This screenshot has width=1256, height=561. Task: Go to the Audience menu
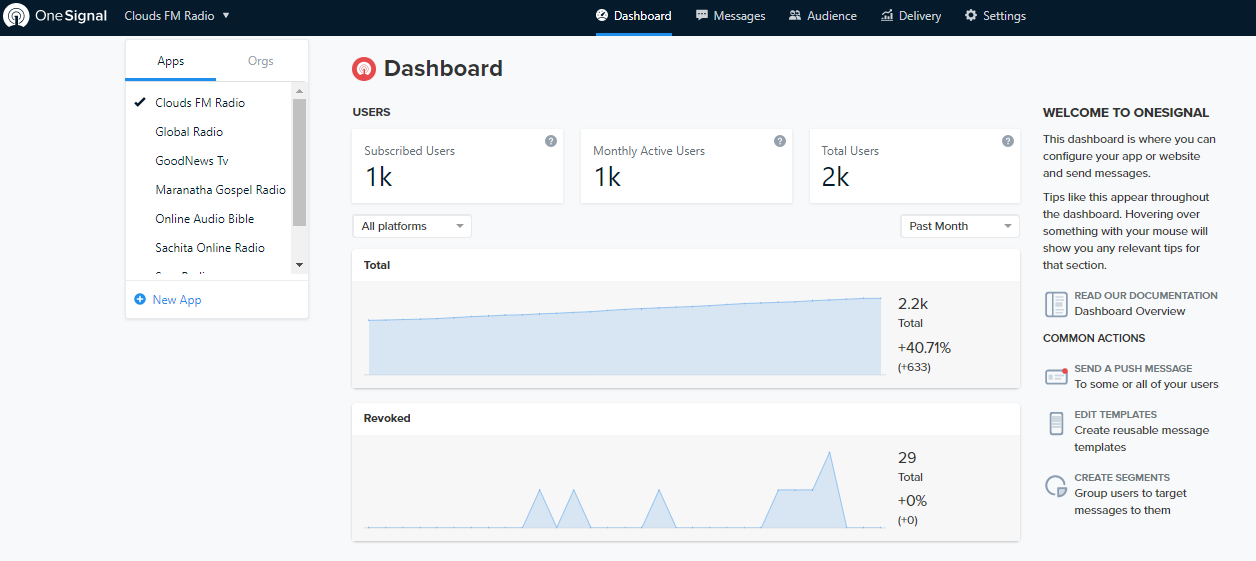[x=822, y=16]
